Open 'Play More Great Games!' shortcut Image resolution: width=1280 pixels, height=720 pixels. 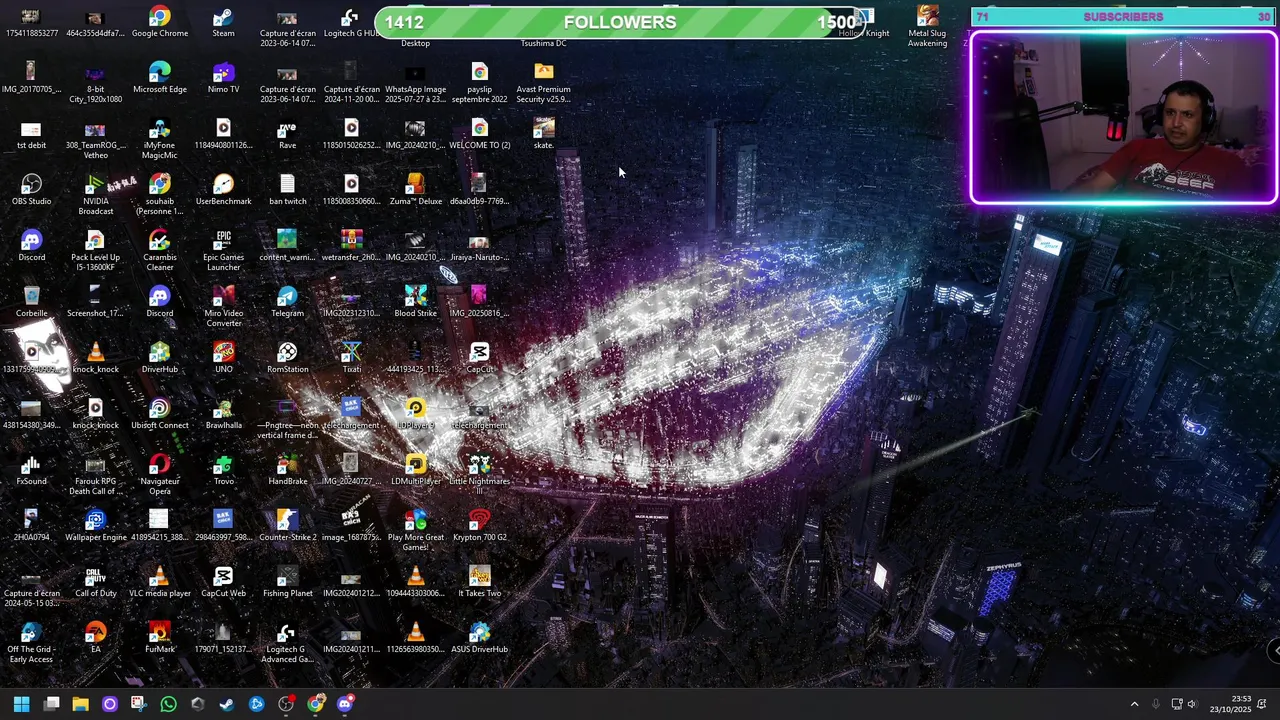point(416,532)
